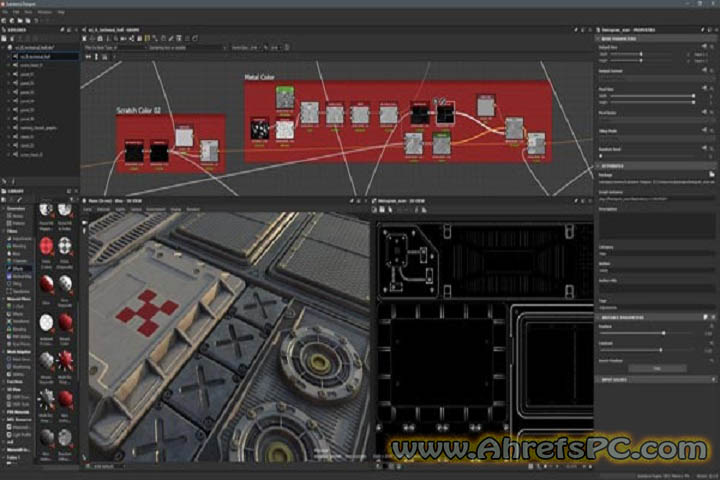This screenshot has width=720, height=480.
Task: Click the open folder icon in main toolbar
Action: pyautogui.click(x=20, y=21)
